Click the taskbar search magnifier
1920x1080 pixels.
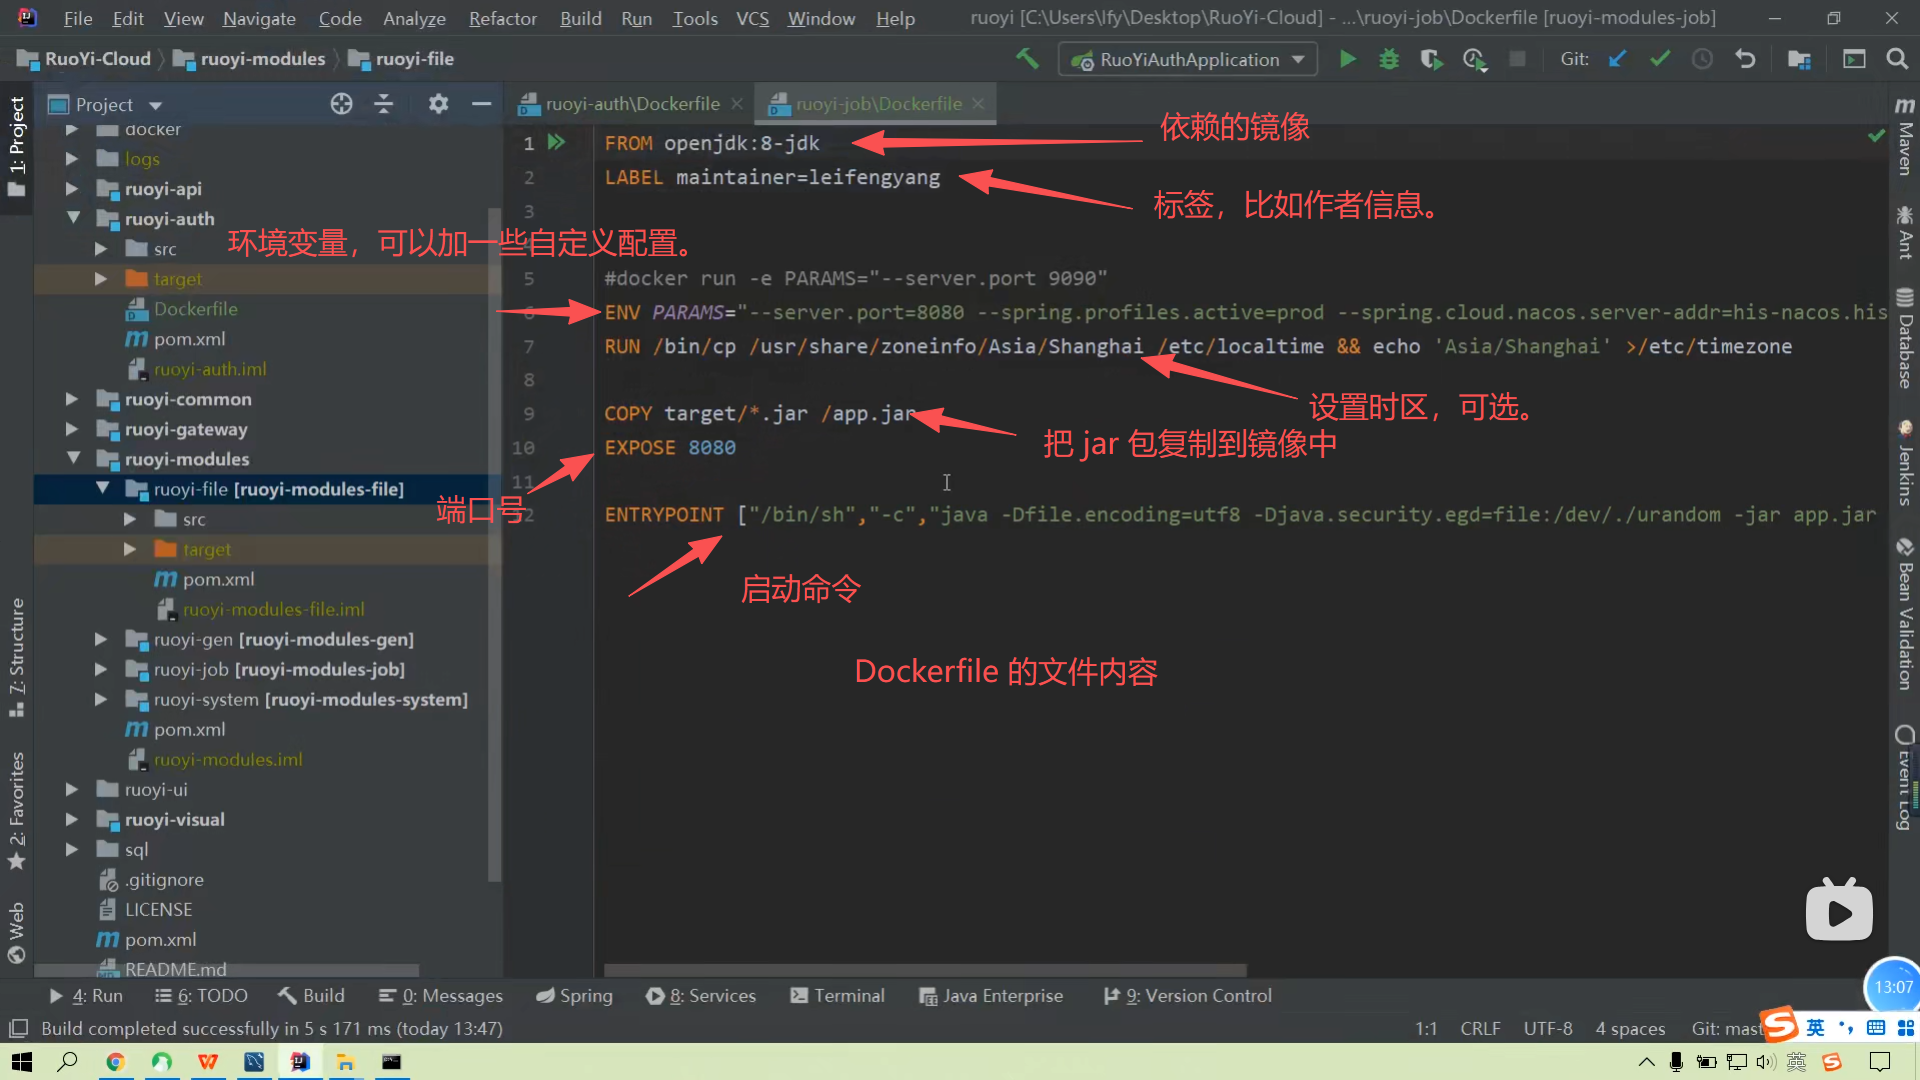[68, 1062]
